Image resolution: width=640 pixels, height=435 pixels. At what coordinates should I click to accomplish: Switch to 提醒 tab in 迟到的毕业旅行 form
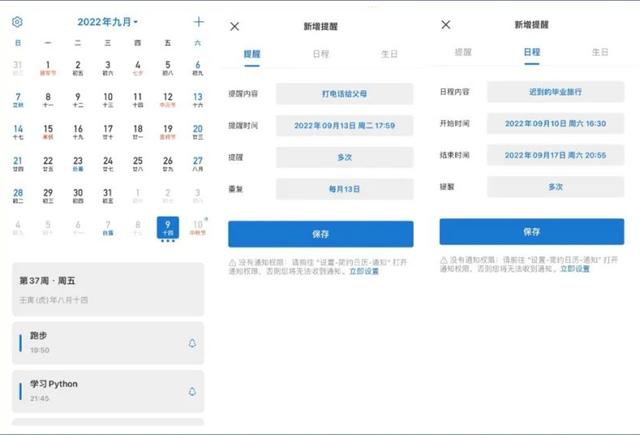click(463, 52)
